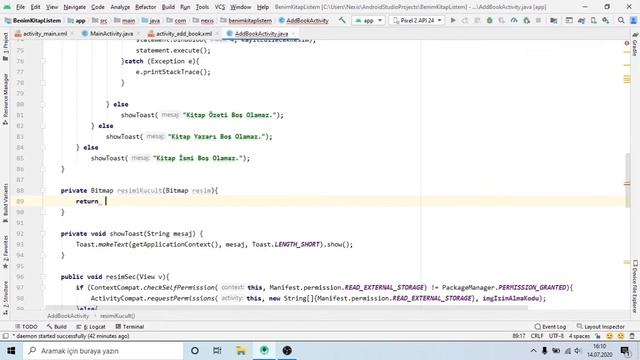Click the sad smiley feedback icon
640x360 pixels.
(621, 336)
